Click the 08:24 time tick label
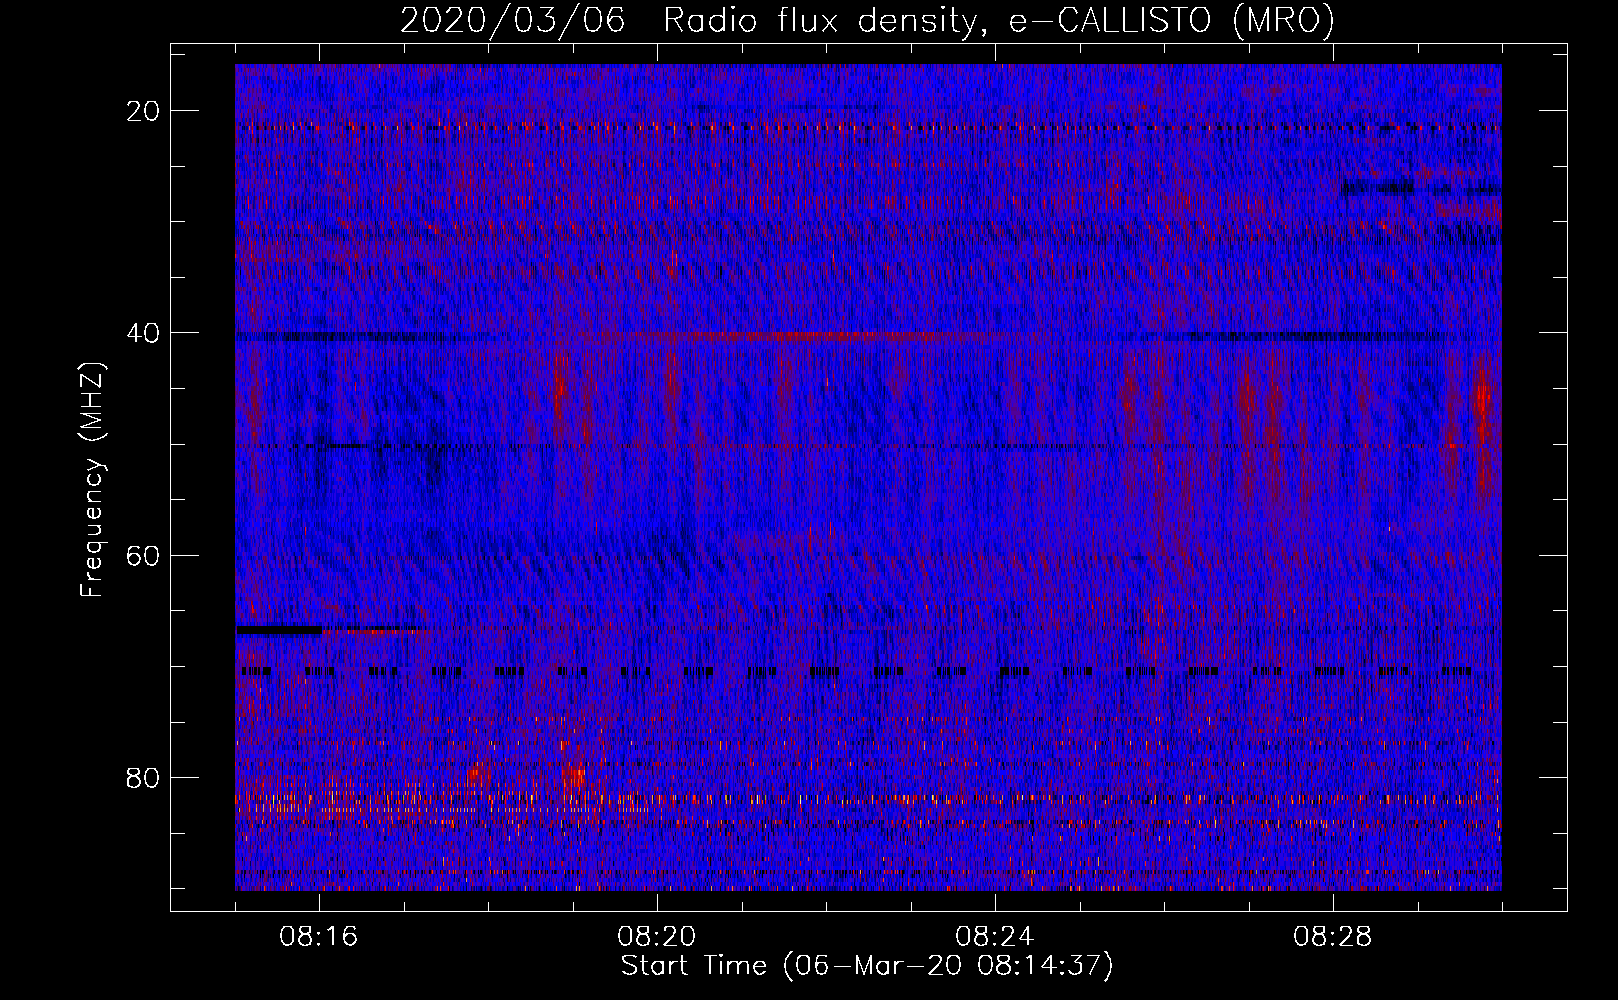The width and height of the screenshot is (1618, 1000). (x=995, y=937)
